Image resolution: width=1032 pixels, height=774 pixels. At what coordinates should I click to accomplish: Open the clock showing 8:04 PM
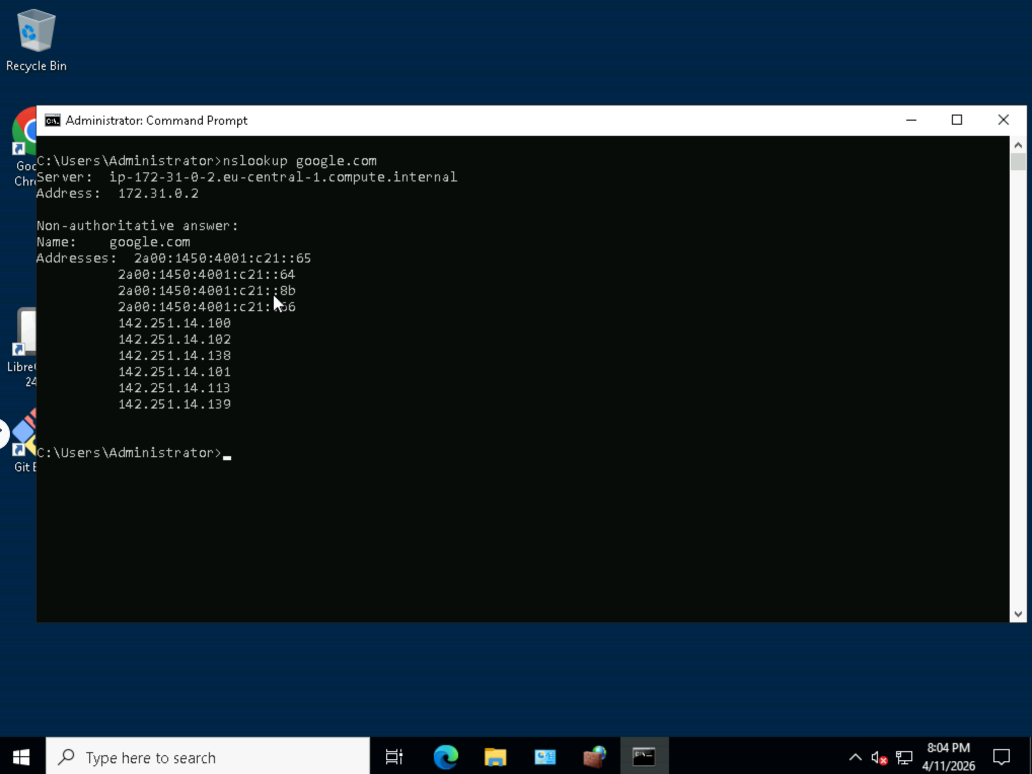pyautogui.click(x=948, y=757)
